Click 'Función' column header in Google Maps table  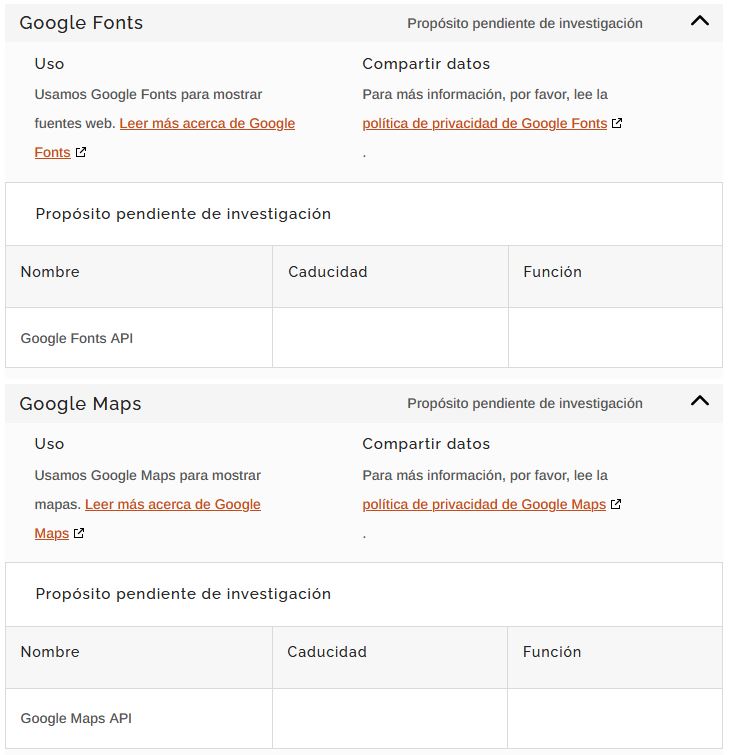pos(552,652)
